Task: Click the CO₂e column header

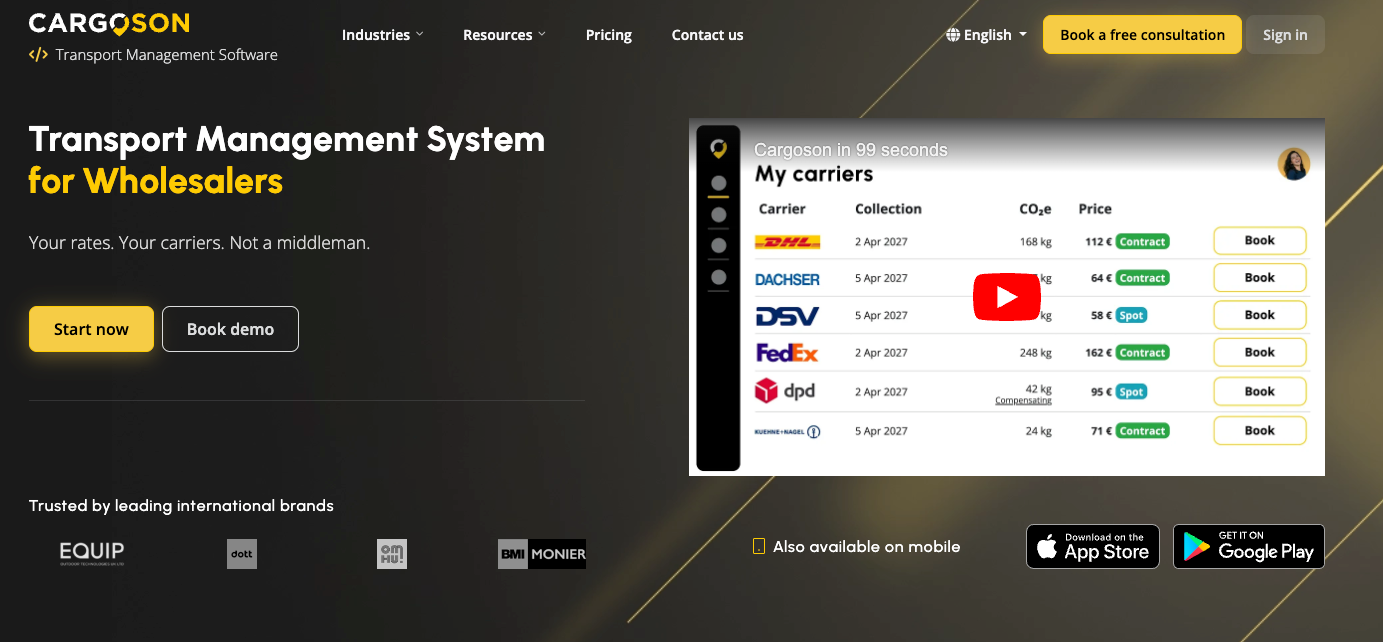Action: (1035, 209)
